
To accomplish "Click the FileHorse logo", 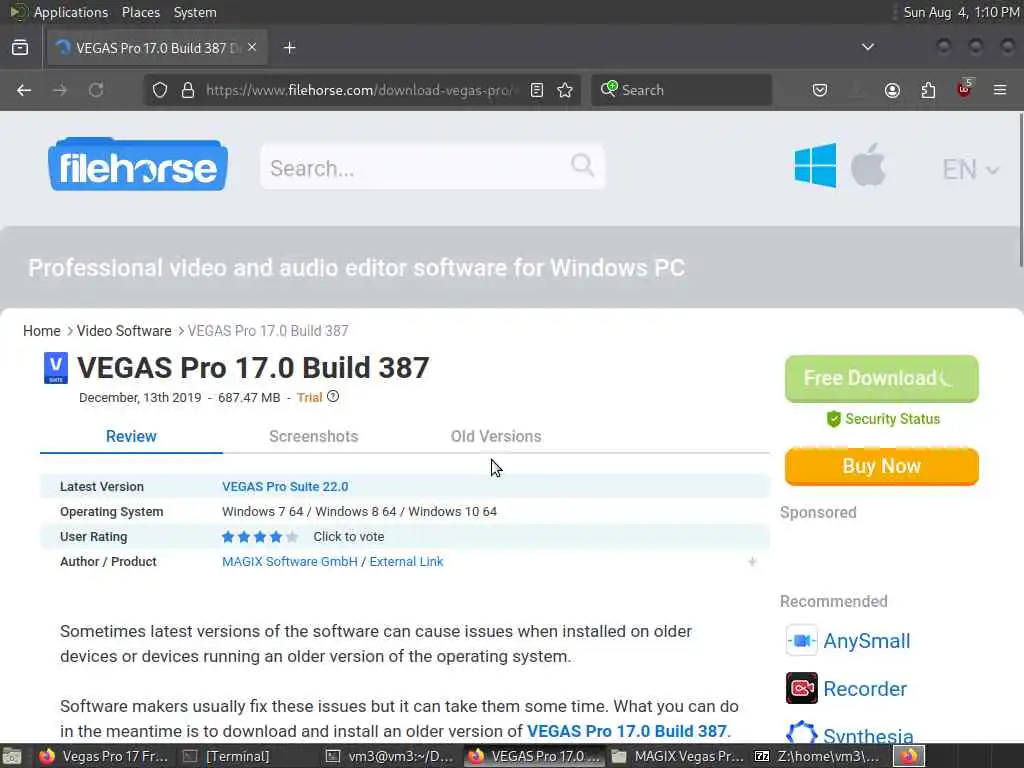I will coord(138,165).
